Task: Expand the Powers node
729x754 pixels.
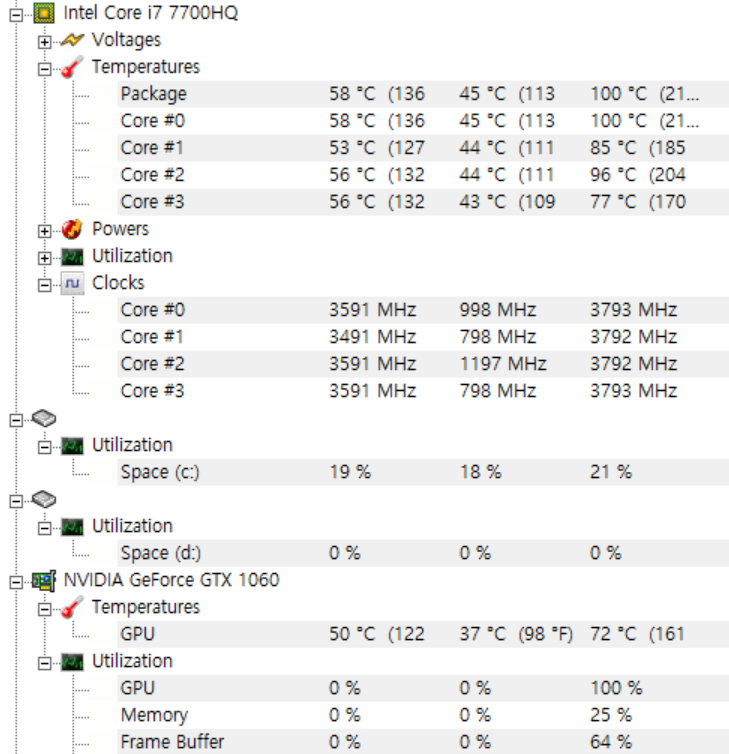Action: (44, 230)
